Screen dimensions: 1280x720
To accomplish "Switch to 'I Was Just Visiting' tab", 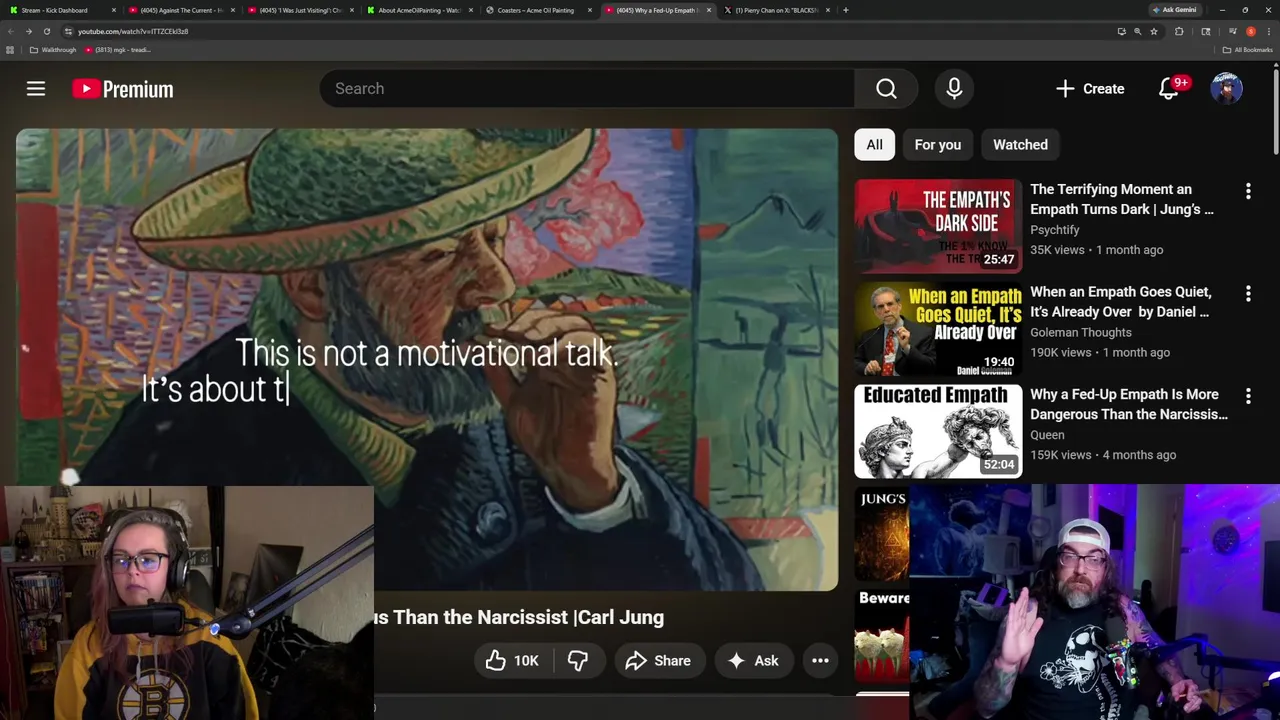I will 300,10.
